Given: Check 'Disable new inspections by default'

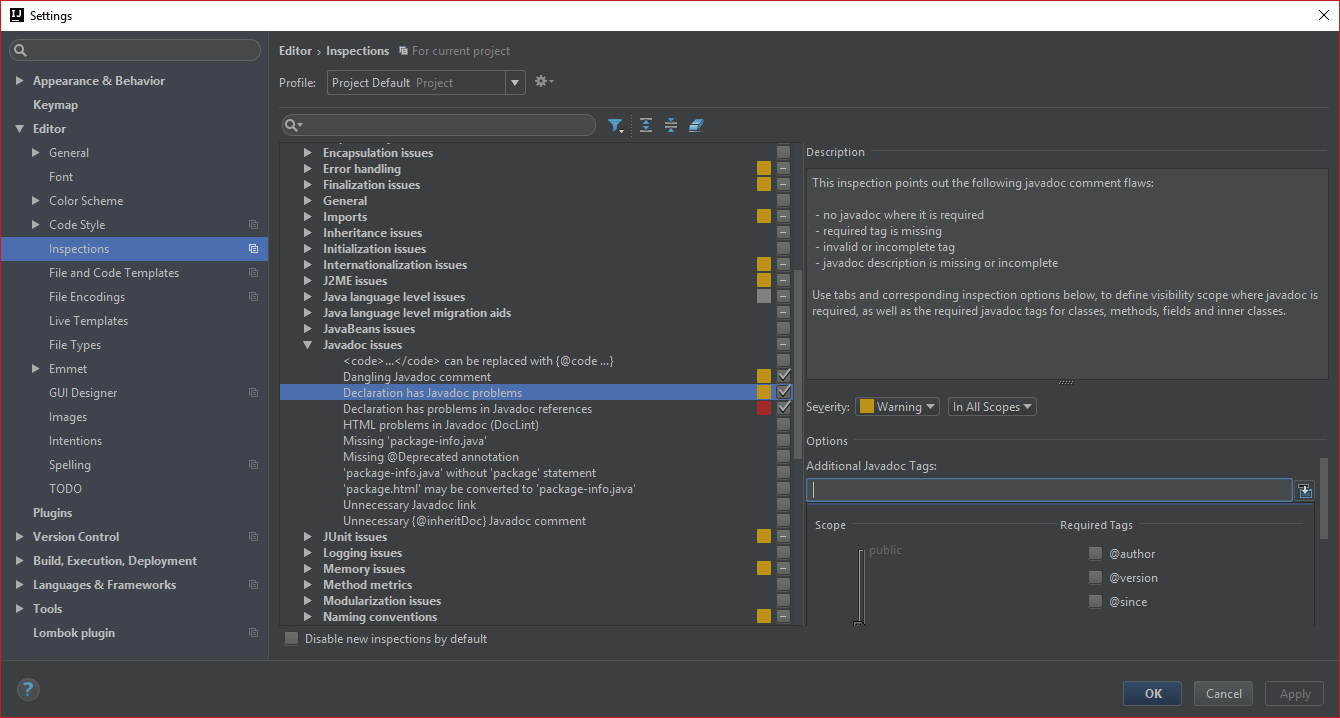Looking at the screenshot, I should (290, 637).
